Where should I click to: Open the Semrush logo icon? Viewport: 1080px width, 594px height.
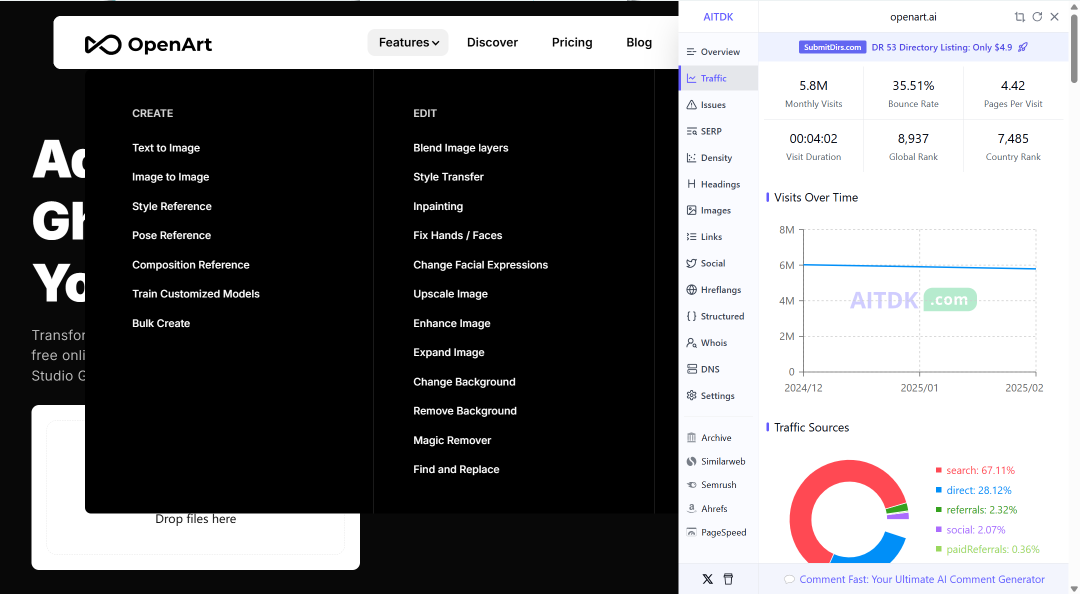pos(691,485)
